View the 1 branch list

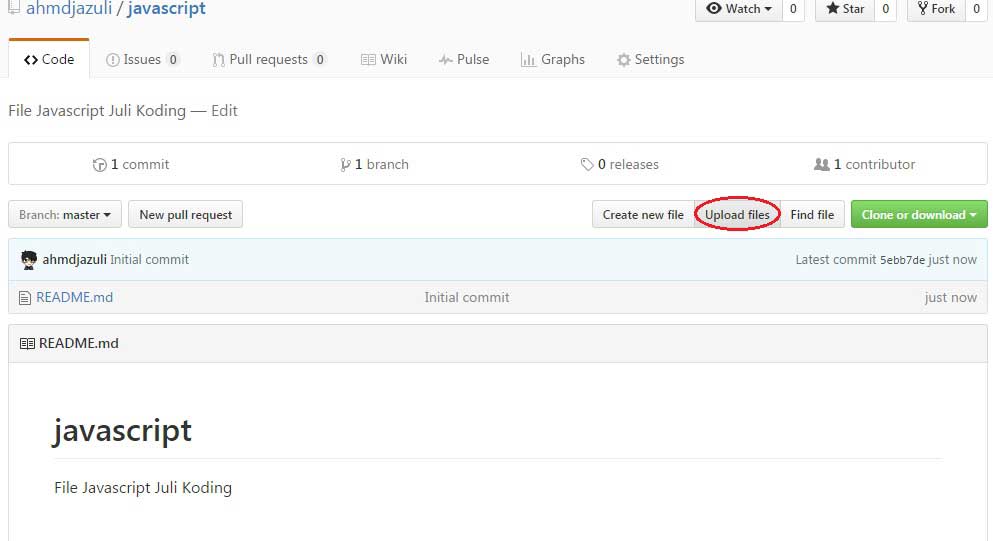(x=374, y=165)
